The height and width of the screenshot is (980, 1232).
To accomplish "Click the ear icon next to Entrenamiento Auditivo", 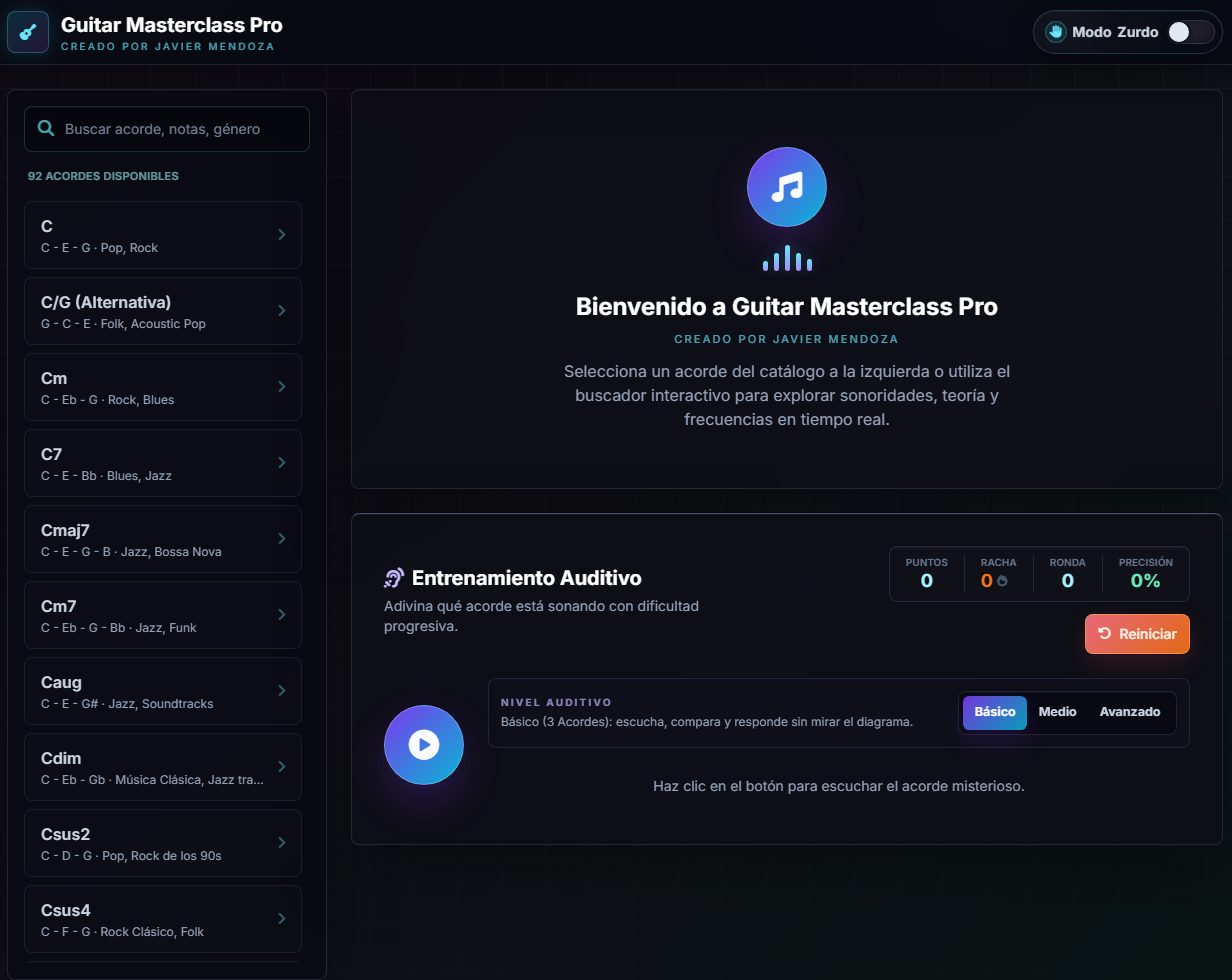I will click(x=394, y=578).
